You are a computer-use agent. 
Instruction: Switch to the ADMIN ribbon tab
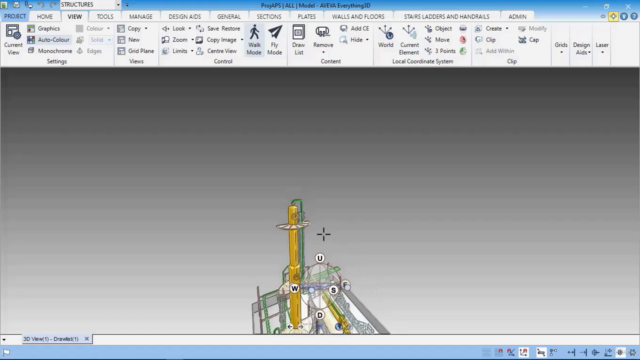[x=517, y=16]
